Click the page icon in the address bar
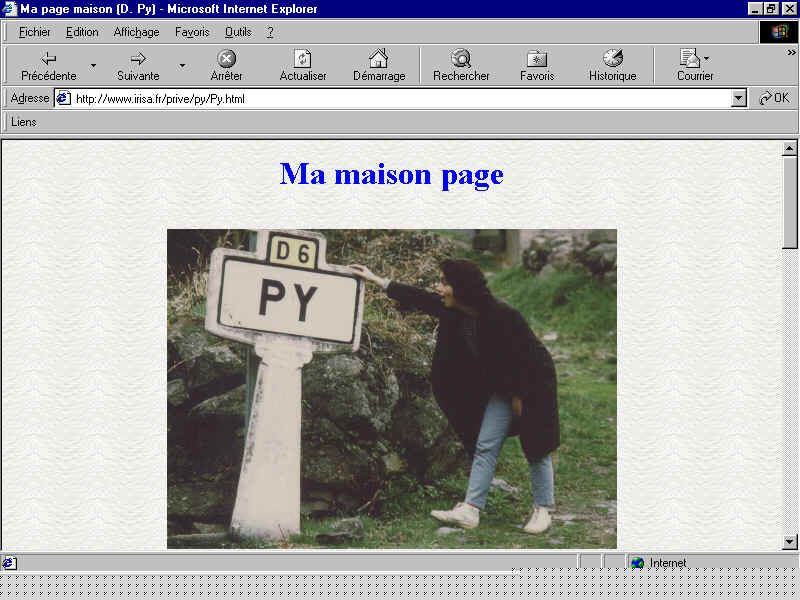This screenshot has width=800, height=600. click(x=63, y=98)
